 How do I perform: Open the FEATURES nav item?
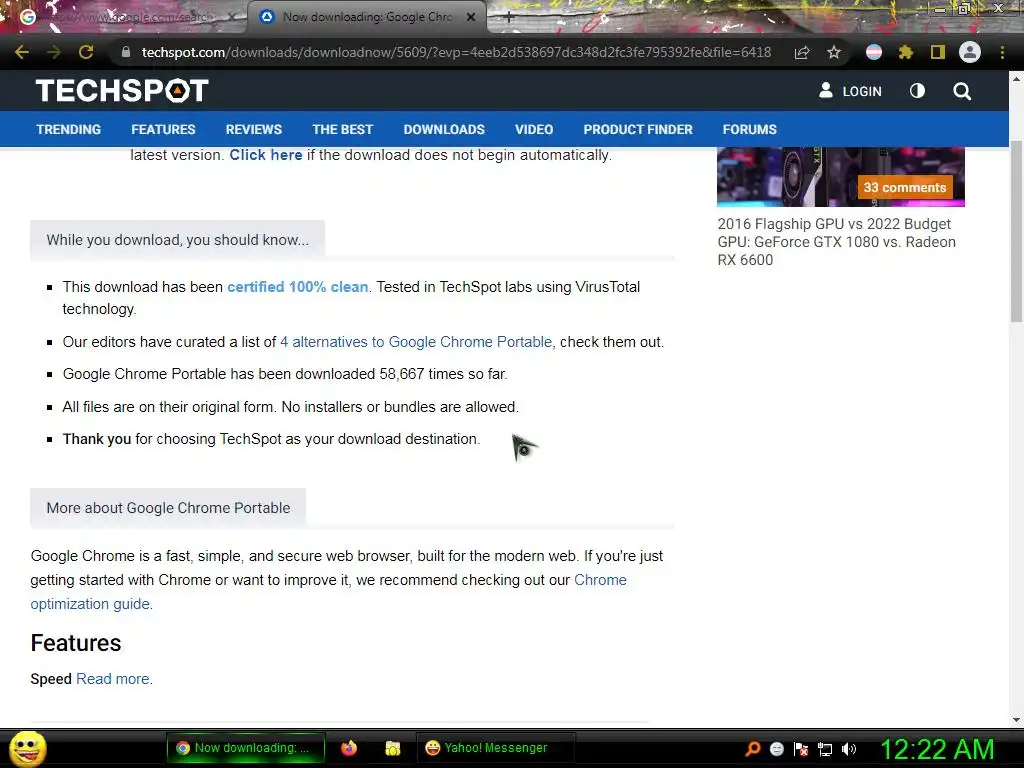coord(163,129)
